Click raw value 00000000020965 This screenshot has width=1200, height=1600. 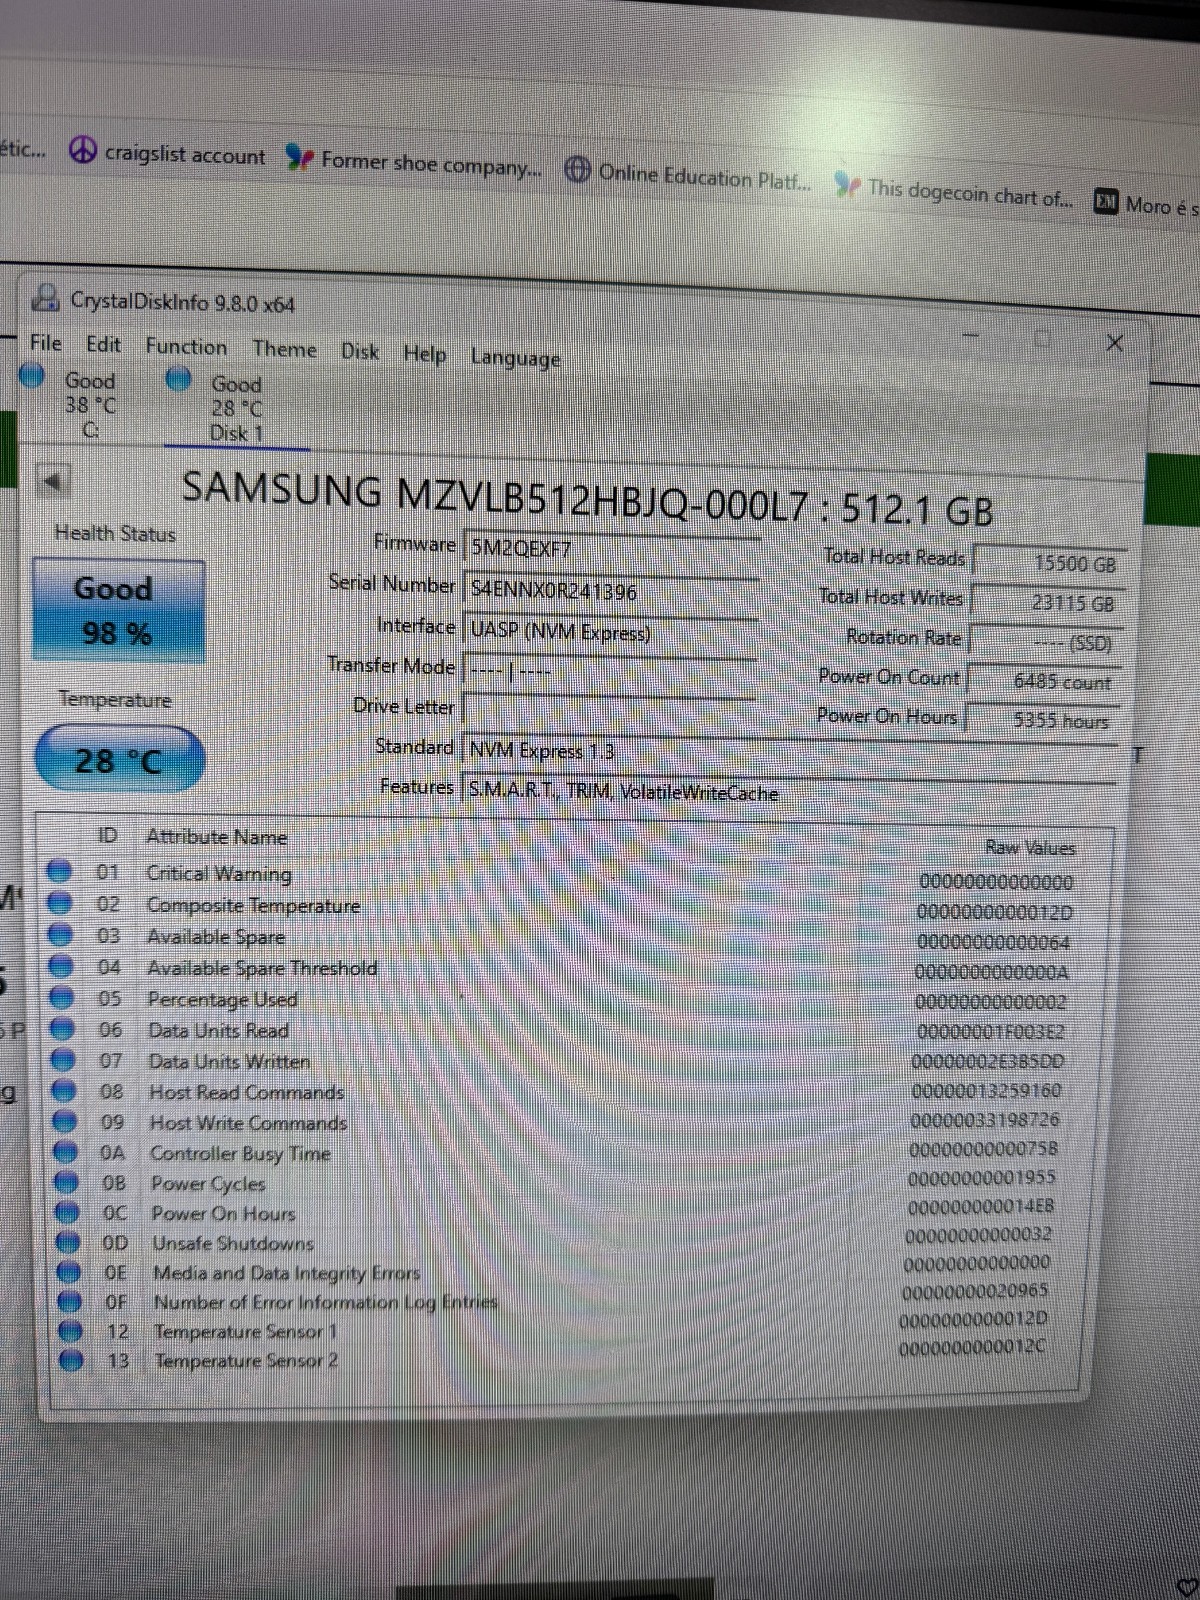click(975, 1292)
